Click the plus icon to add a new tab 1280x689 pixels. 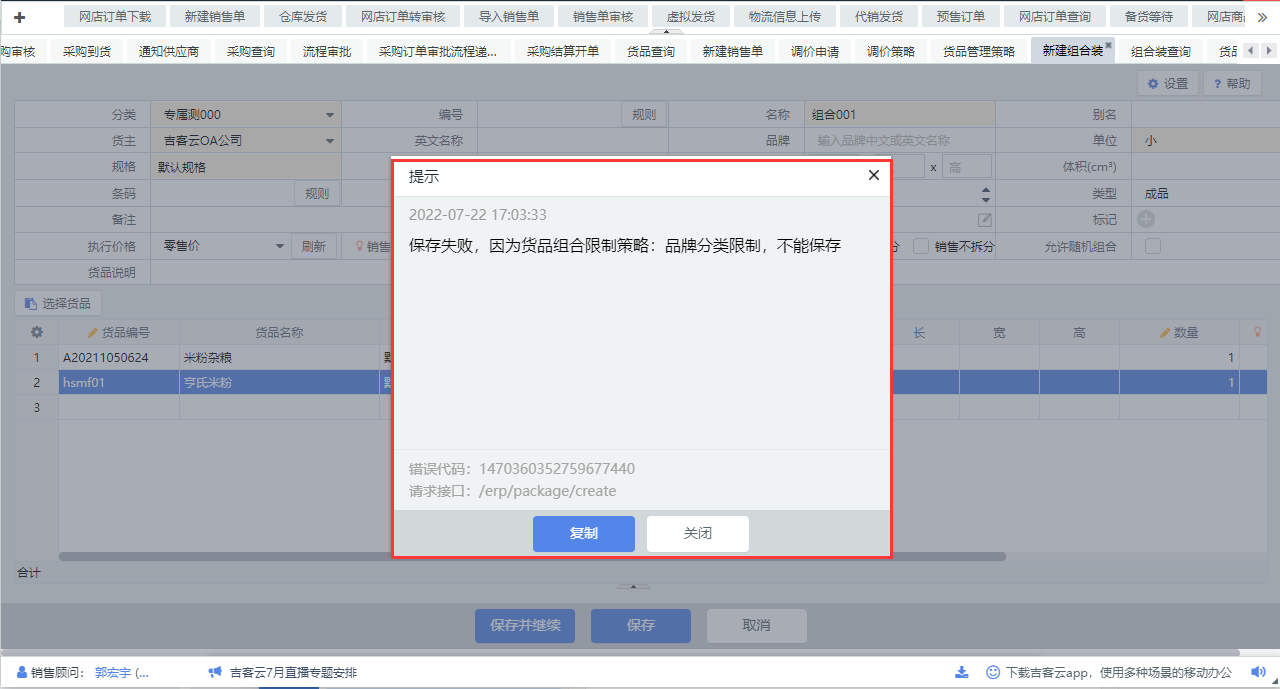click(x=19, y=17)
